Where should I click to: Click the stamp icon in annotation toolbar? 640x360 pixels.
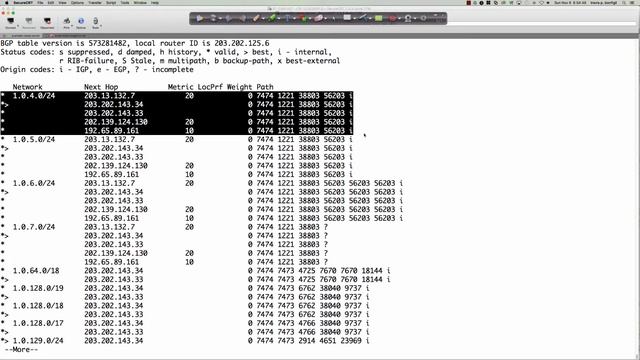[408, 18]
